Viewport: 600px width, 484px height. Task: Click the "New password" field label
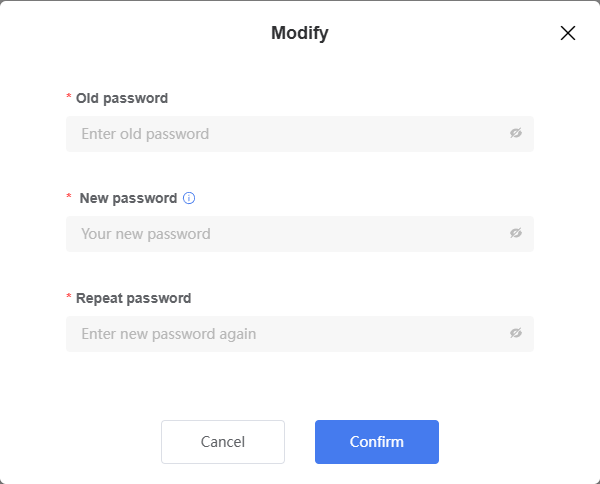click(128, 198)
